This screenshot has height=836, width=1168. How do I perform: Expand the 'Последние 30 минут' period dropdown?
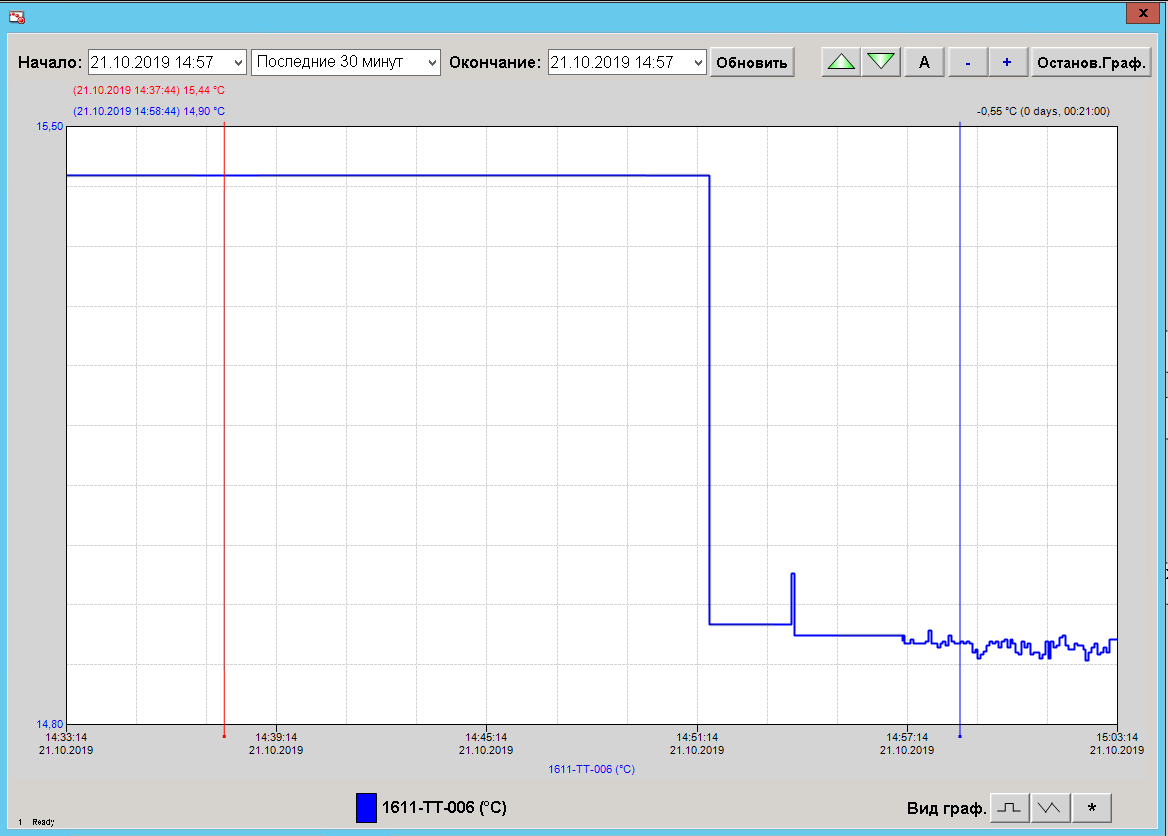click(431, 62)
